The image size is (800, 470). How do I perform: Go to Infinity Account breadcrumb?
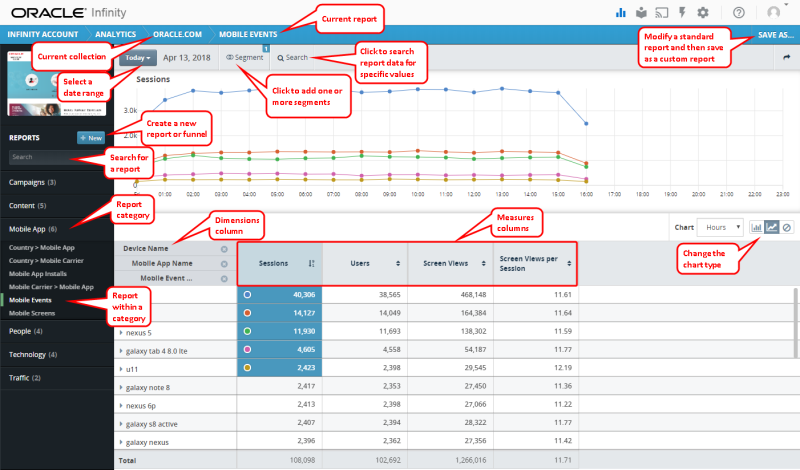(x=43, y=34)
